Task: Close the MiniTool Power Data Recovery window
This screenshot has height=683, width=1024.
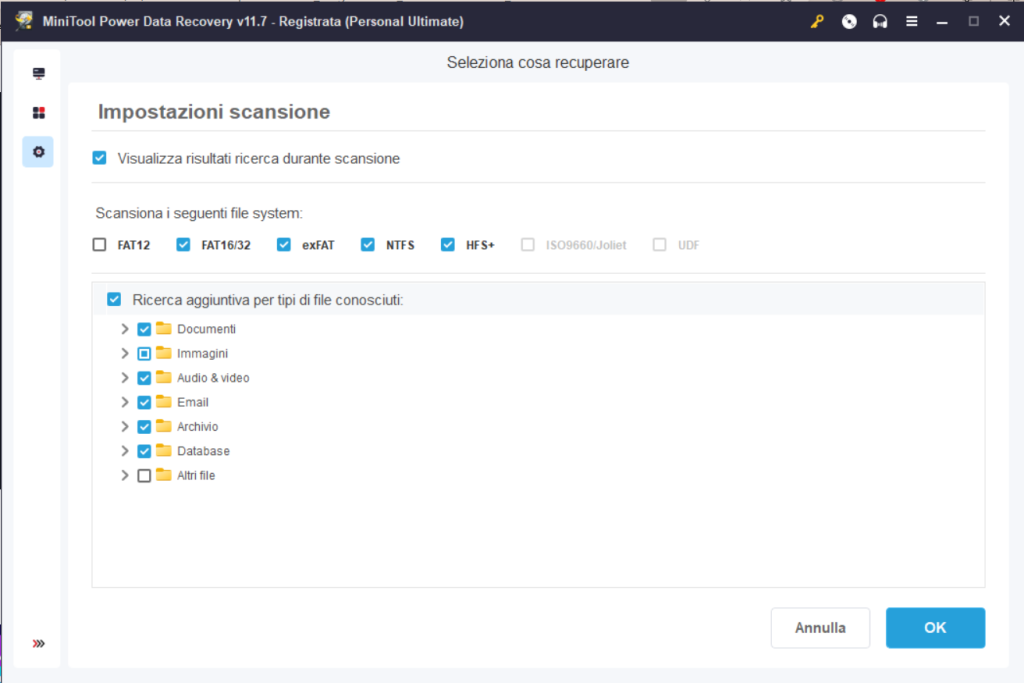Action: pos(1004,21)
